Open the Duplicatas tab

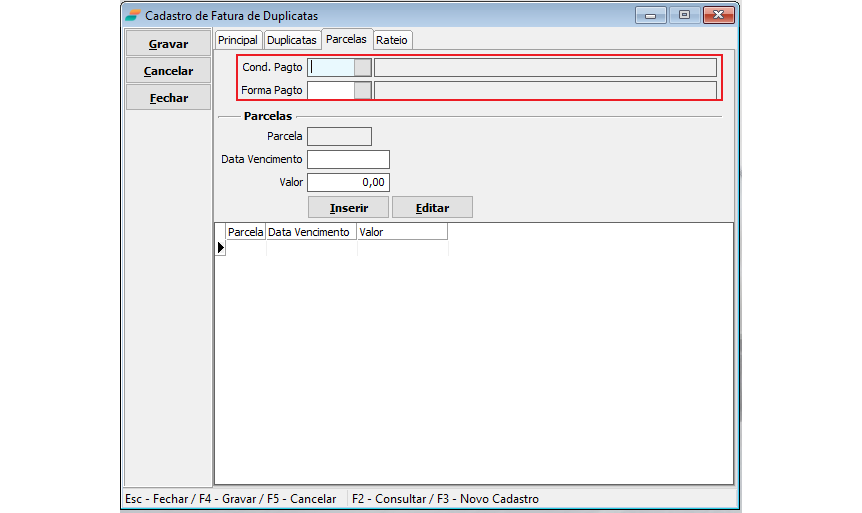292,40
